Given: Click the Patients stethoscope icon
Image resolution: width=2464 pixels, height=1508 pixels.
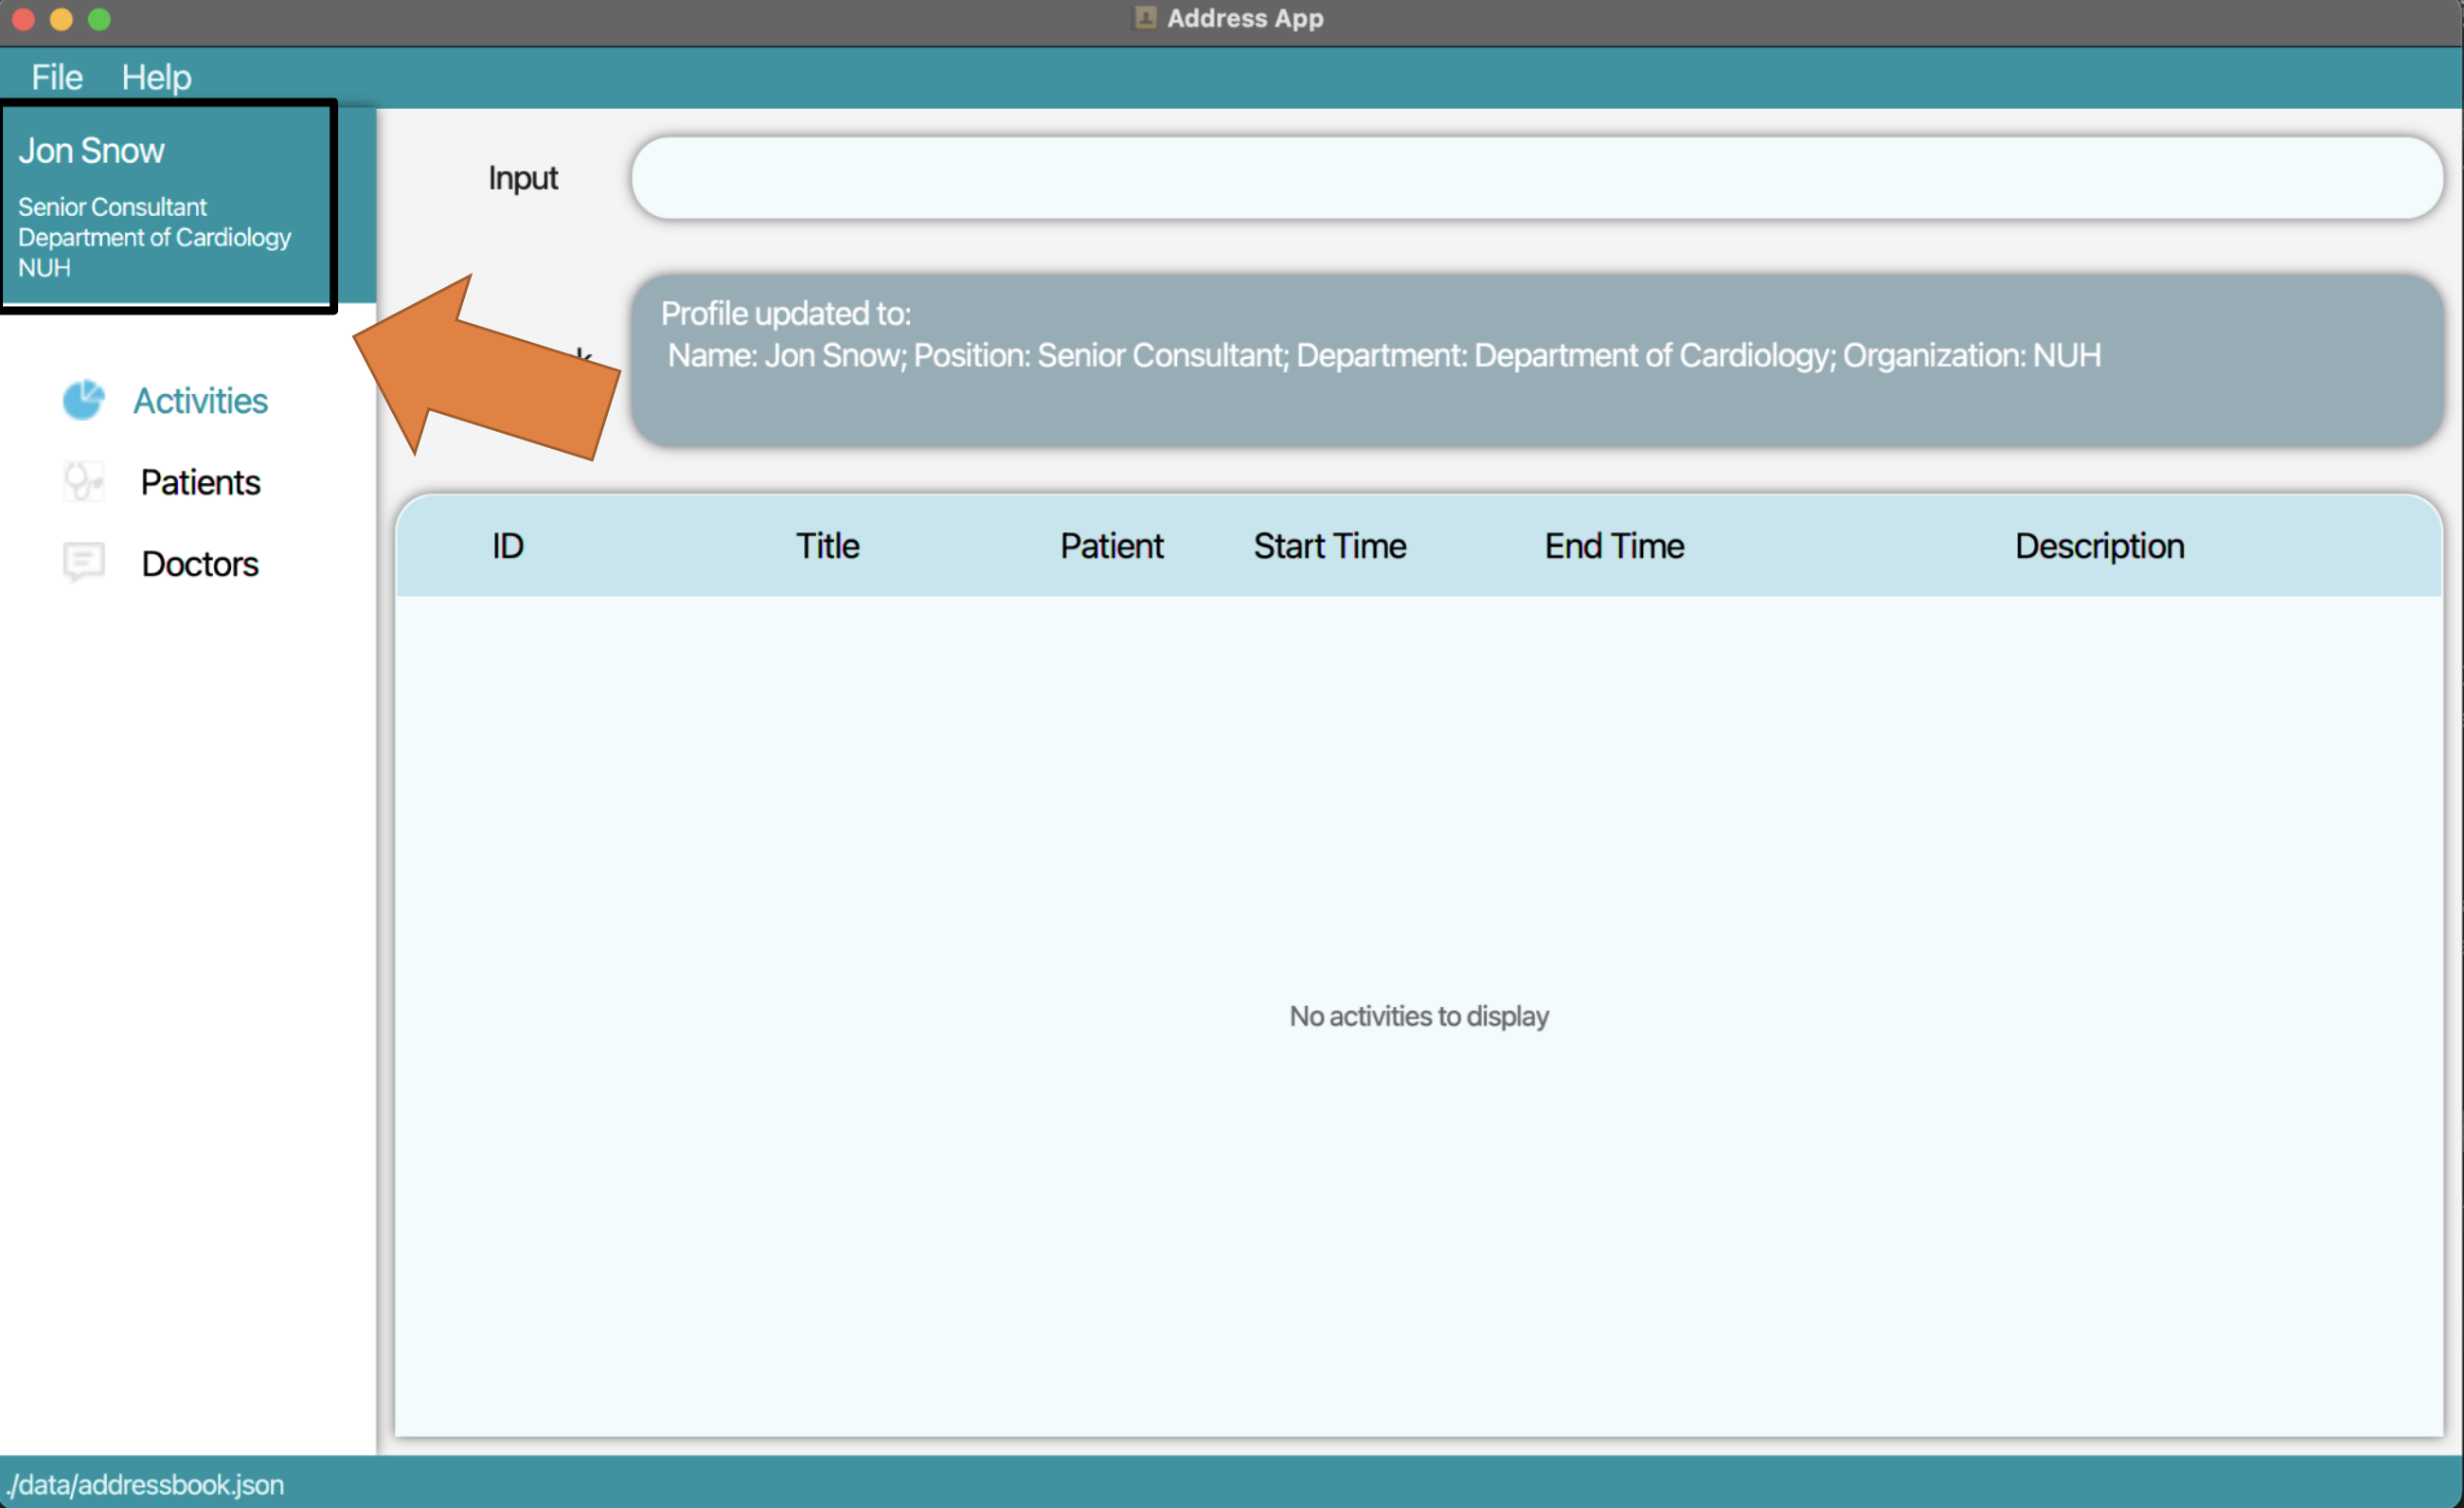Looking at the screenshot, I should pos(84,482).
